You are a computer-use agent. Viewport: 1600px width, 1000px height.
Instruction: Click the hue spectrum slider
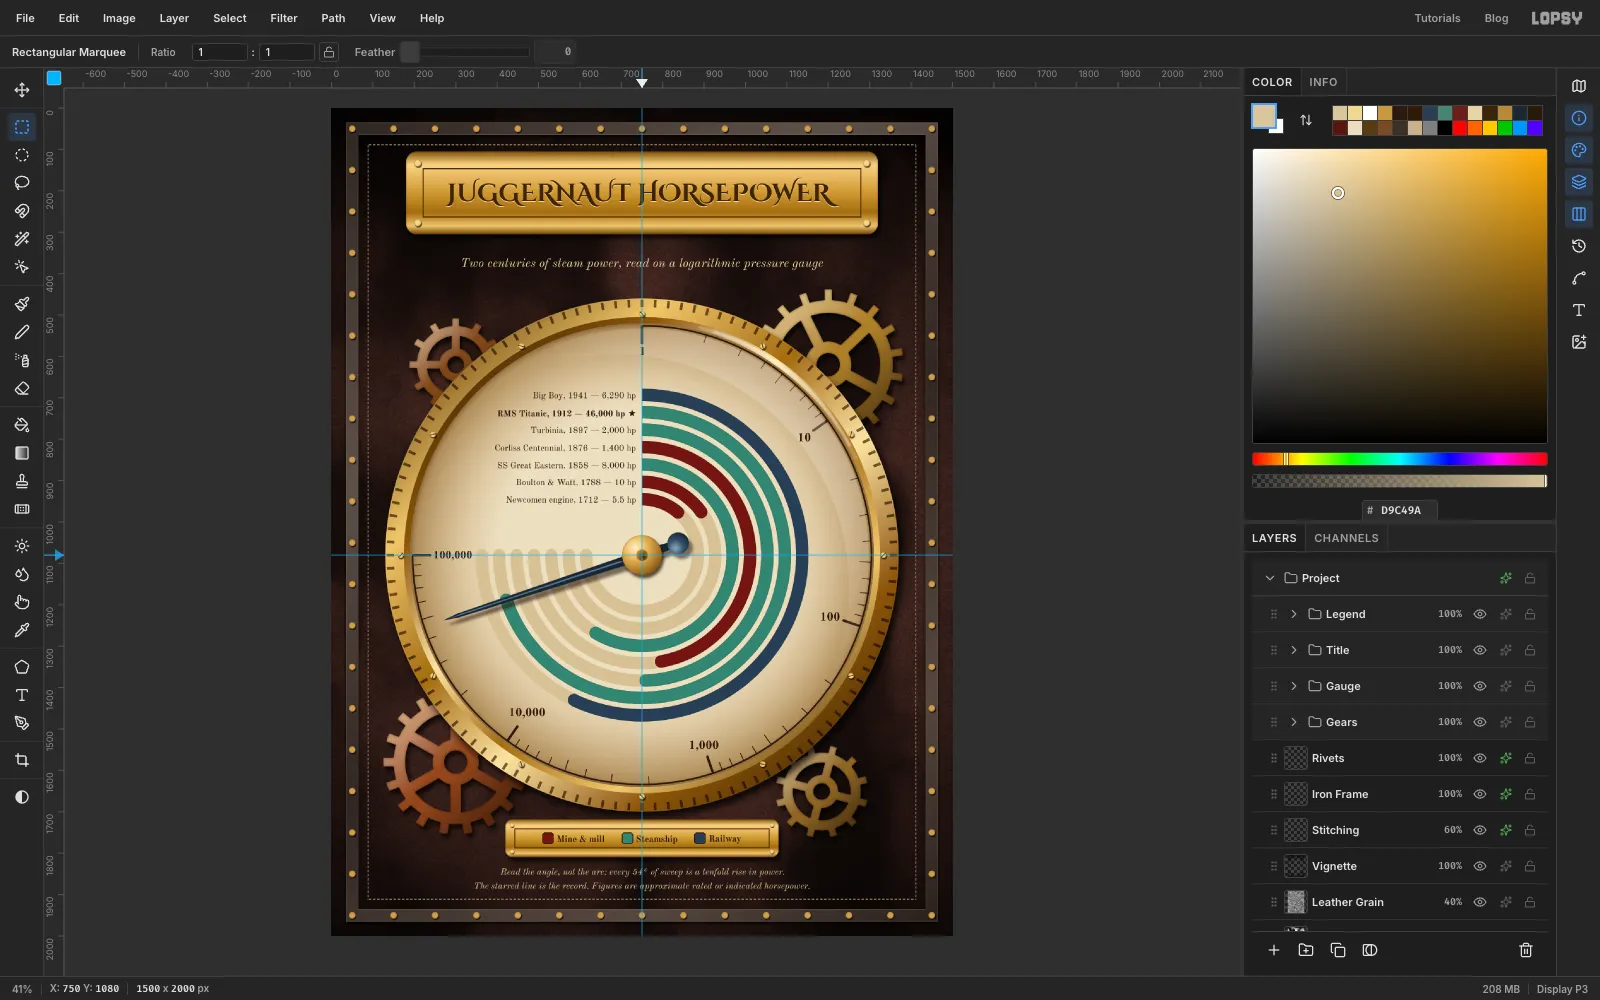click(1400, 459)
